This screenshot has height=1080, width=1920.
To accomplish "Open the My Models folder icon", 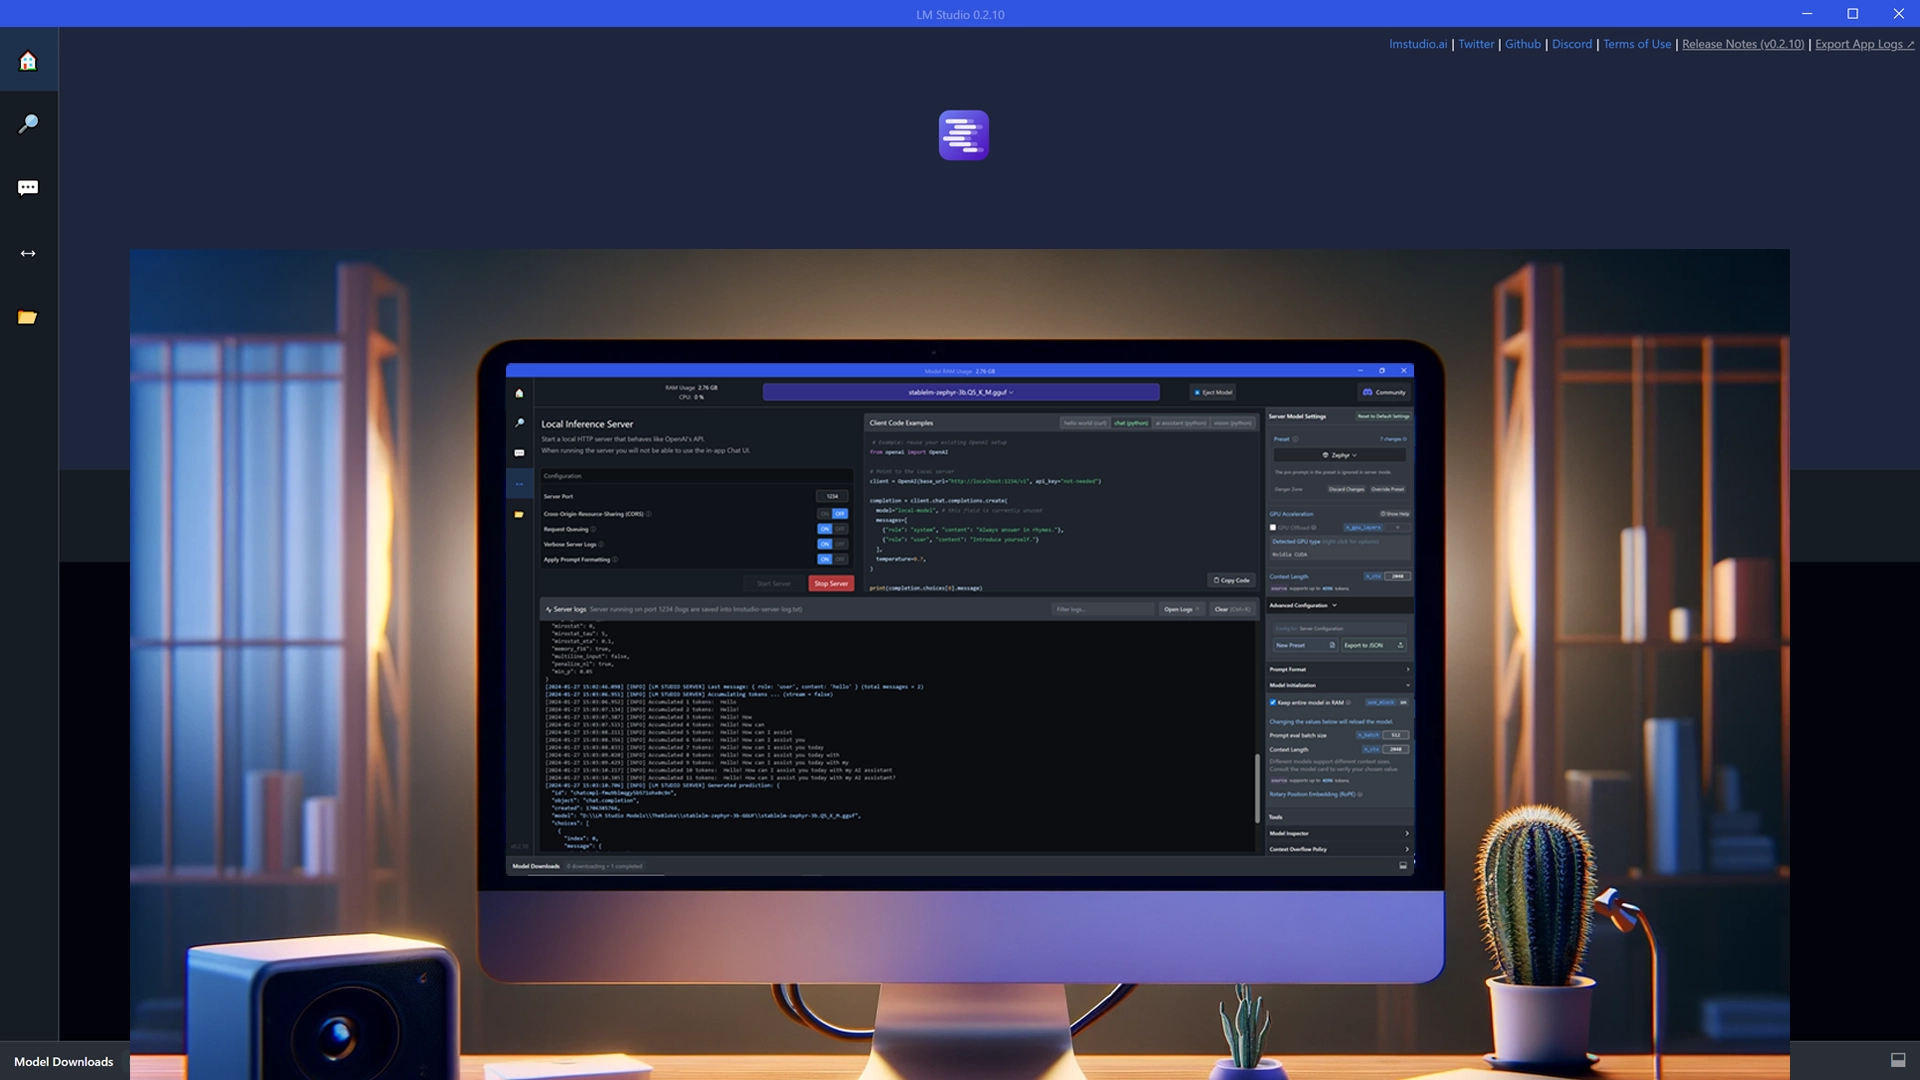I will coord(28,317).
